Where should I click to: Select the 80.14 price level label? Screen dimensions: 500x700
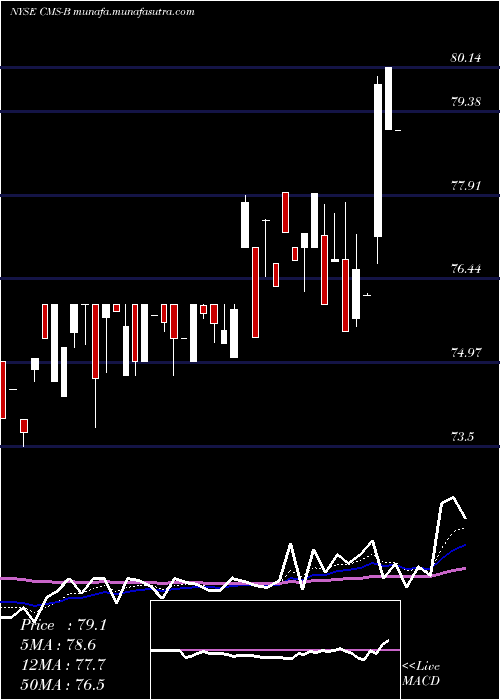pyautogui.click(x=466, y=58)
